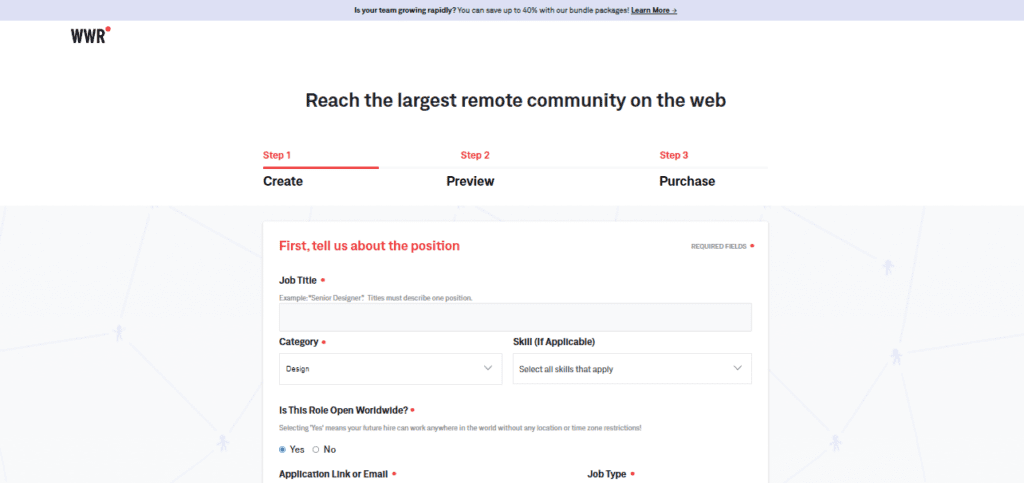Click the Job Type label
Image resolution: width=1024 pixels, height=483 pixels.
(x=607, y=474)
